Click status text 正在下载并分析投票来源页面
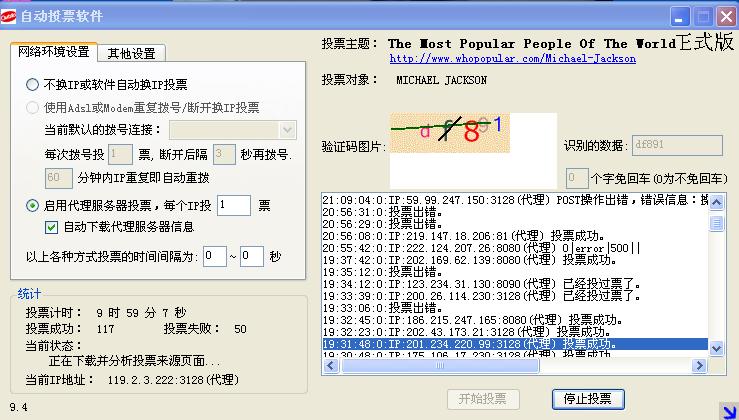Viewport: 739px width, 420px height. point(135,362)
